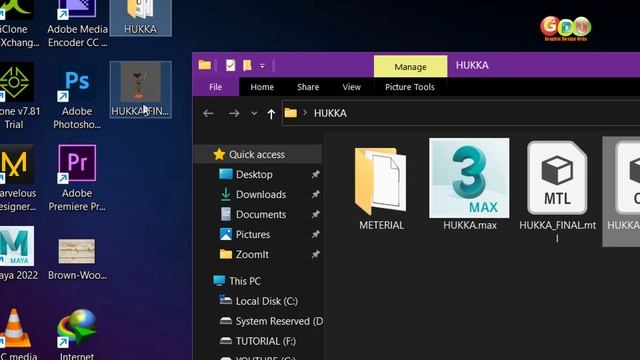The image size is (640, 360).
Task: Select the METERIAL folder
Action: (x=381, y=189)
